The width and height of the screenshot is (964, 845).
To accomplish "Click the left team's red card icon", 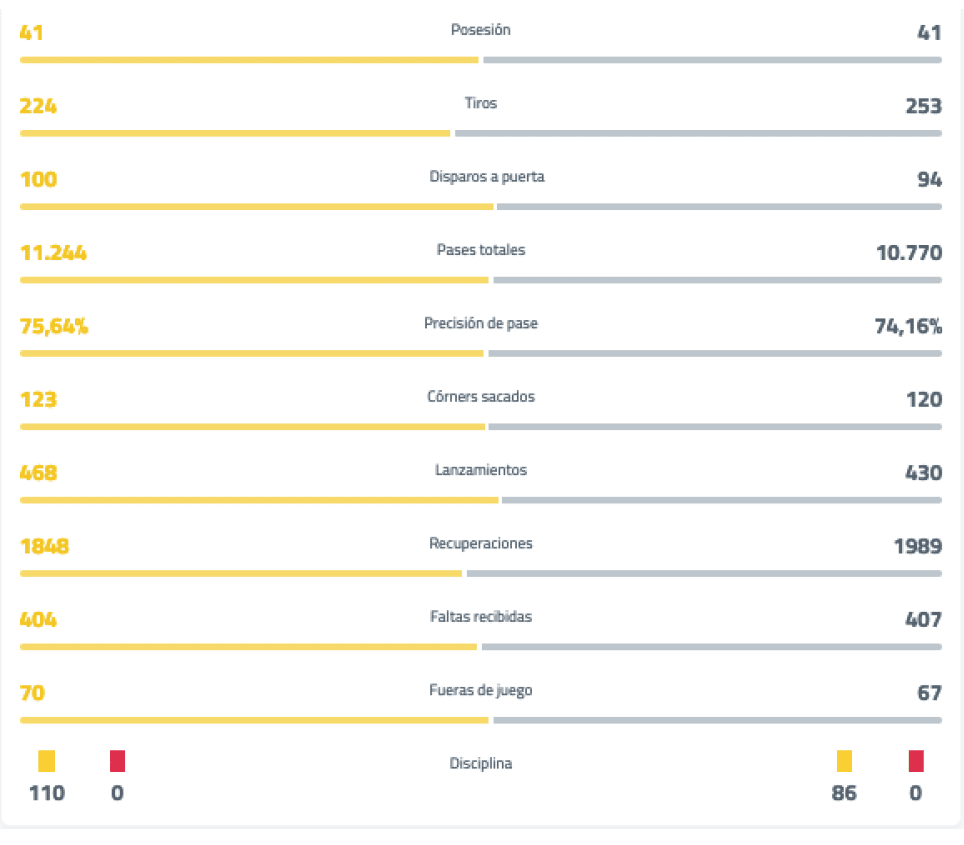I will coord(117,762).
